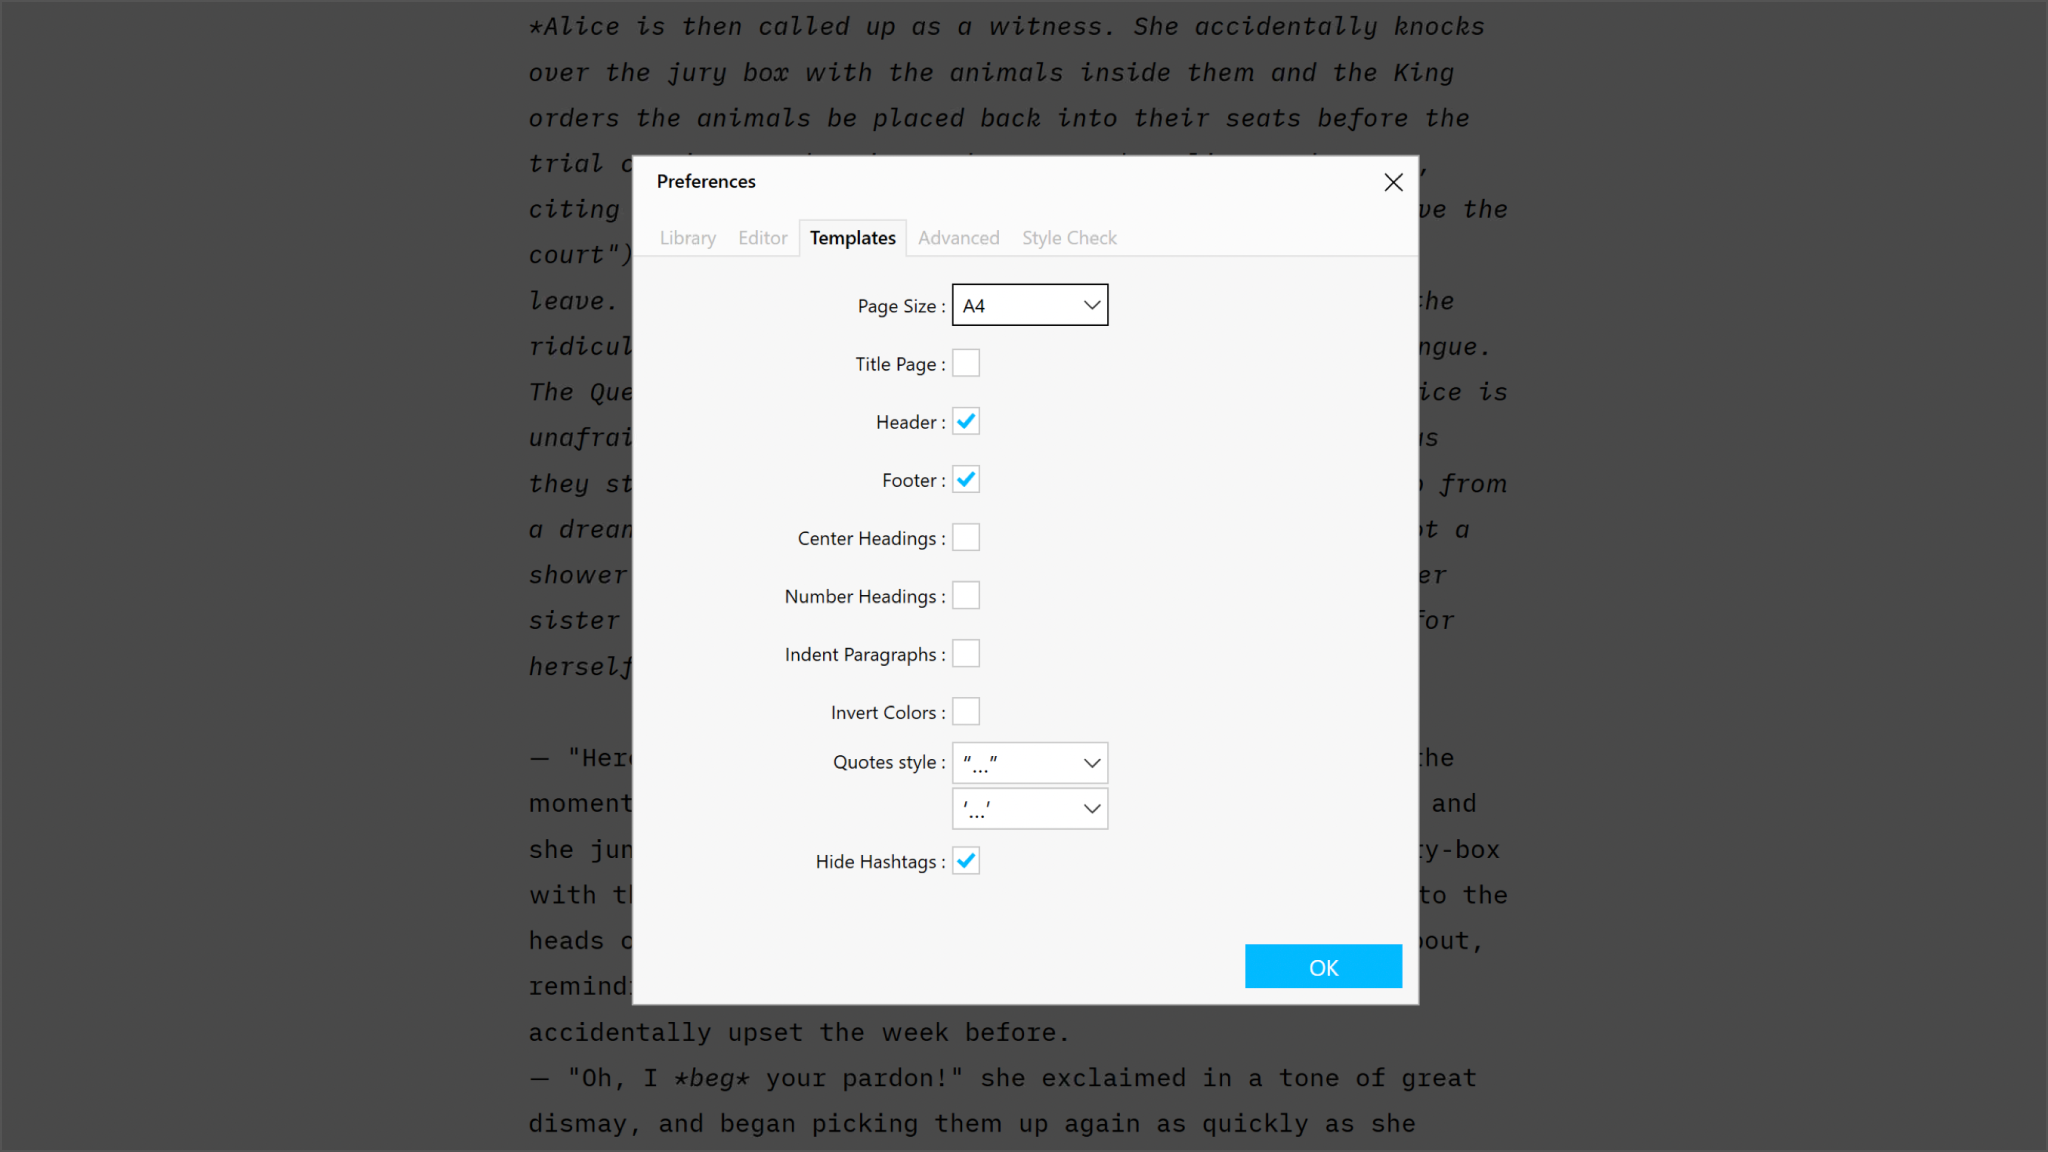This screenshot has height=1152, width=2048.
Task: Disable the Footer checkbox
Action: [966, 480]
